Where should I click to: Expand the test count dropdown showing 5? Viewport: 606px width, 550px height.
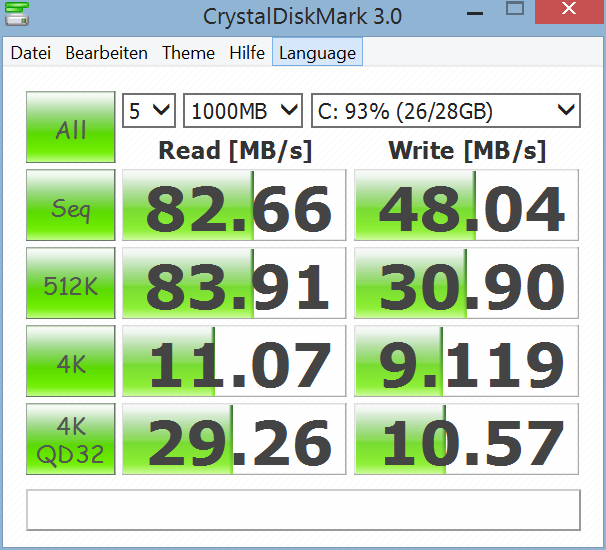[149, 111]
